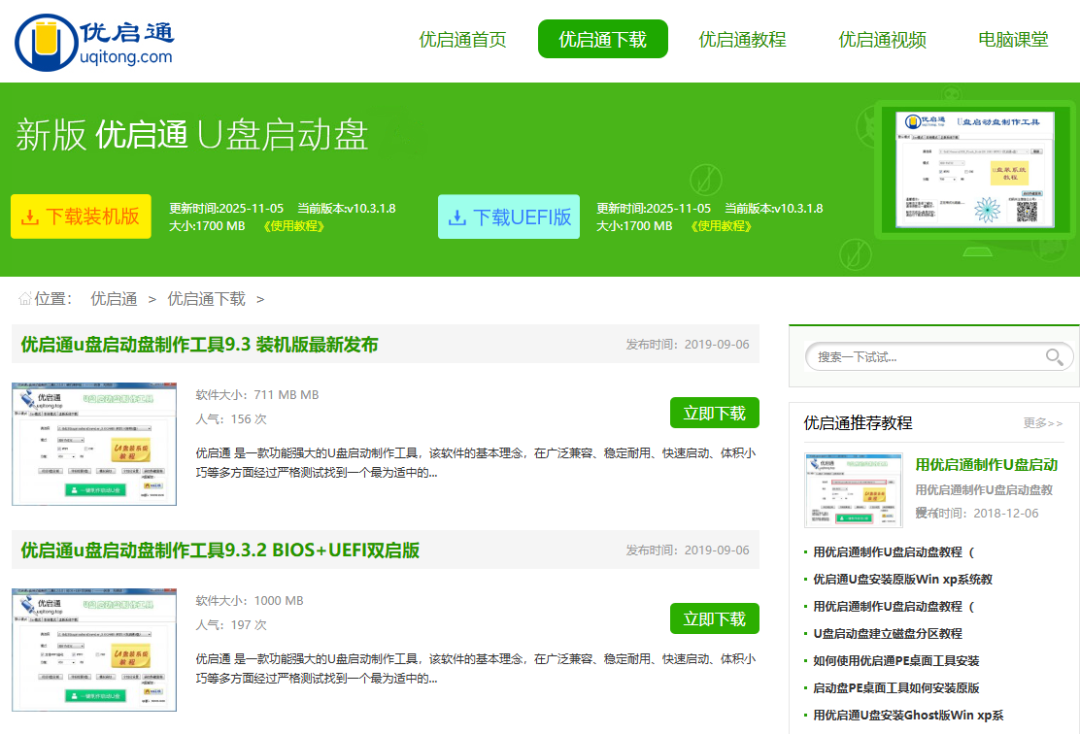
Task: Open the 9.3 装机版最新发布 article title
Action: click(x=200, y=344)
